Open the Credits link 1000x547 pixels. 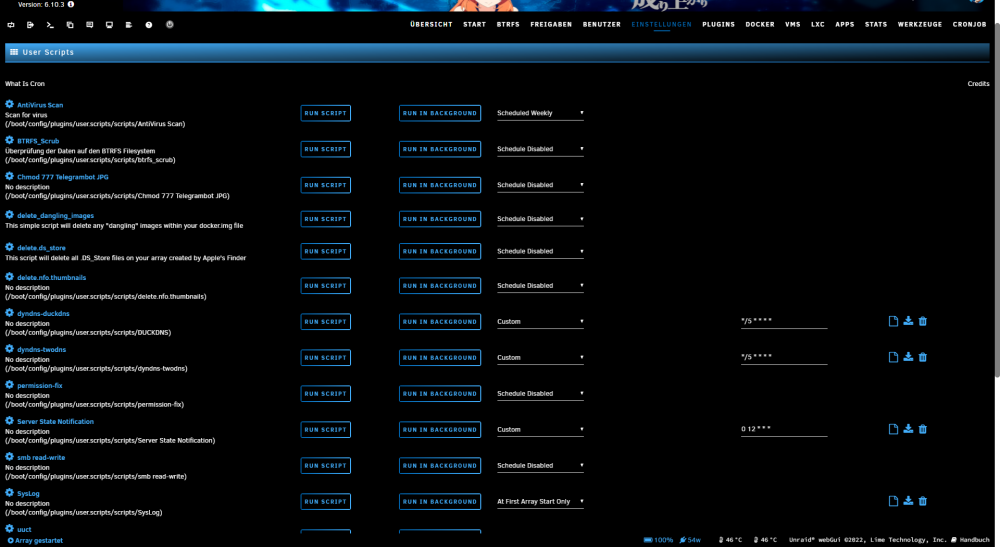click(978, 84)
